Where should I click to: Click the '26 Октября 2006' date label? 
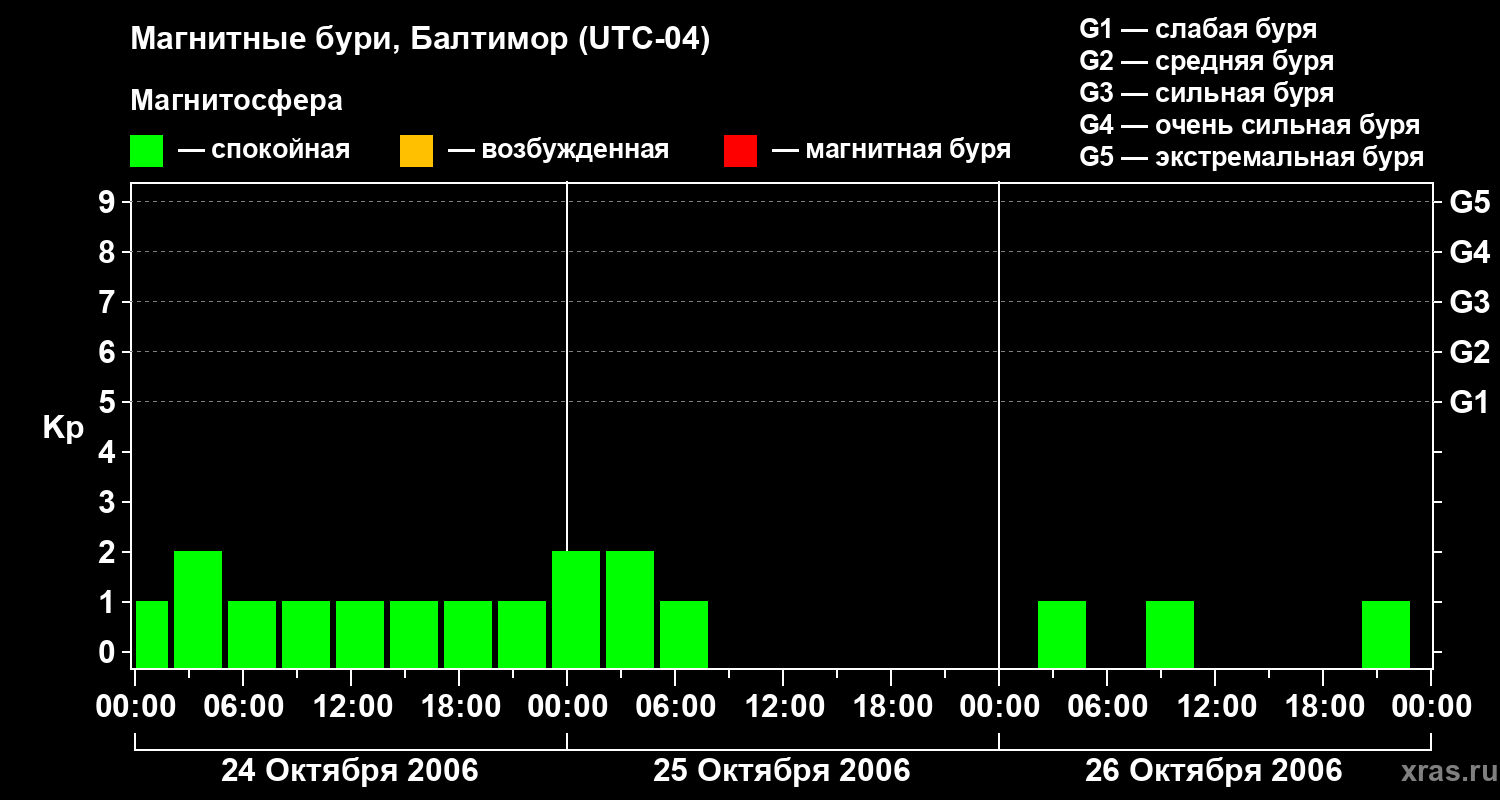pos(1214,771)
